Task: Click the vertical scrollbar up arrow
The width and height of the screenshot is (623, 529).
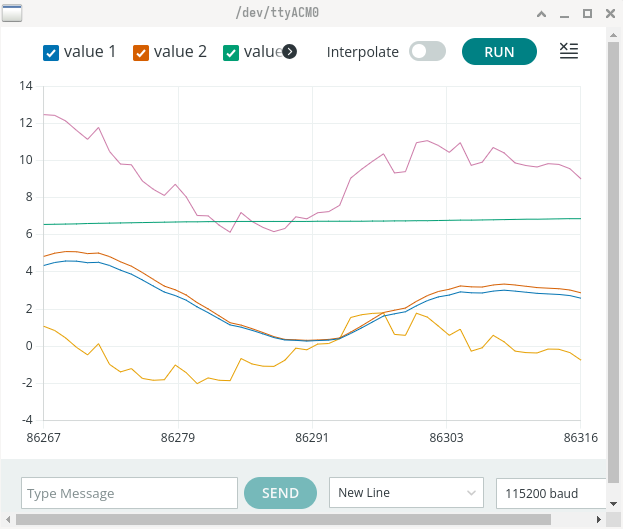Action: coord(614,36)
